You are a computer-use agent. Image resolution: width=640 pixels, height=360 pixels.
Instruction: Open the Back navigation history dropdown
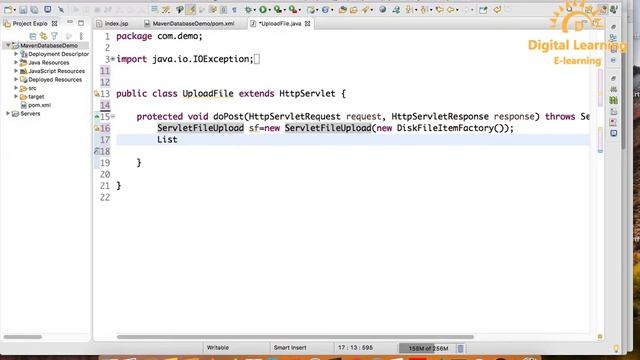pyautogui.click(x=457, y=10)
